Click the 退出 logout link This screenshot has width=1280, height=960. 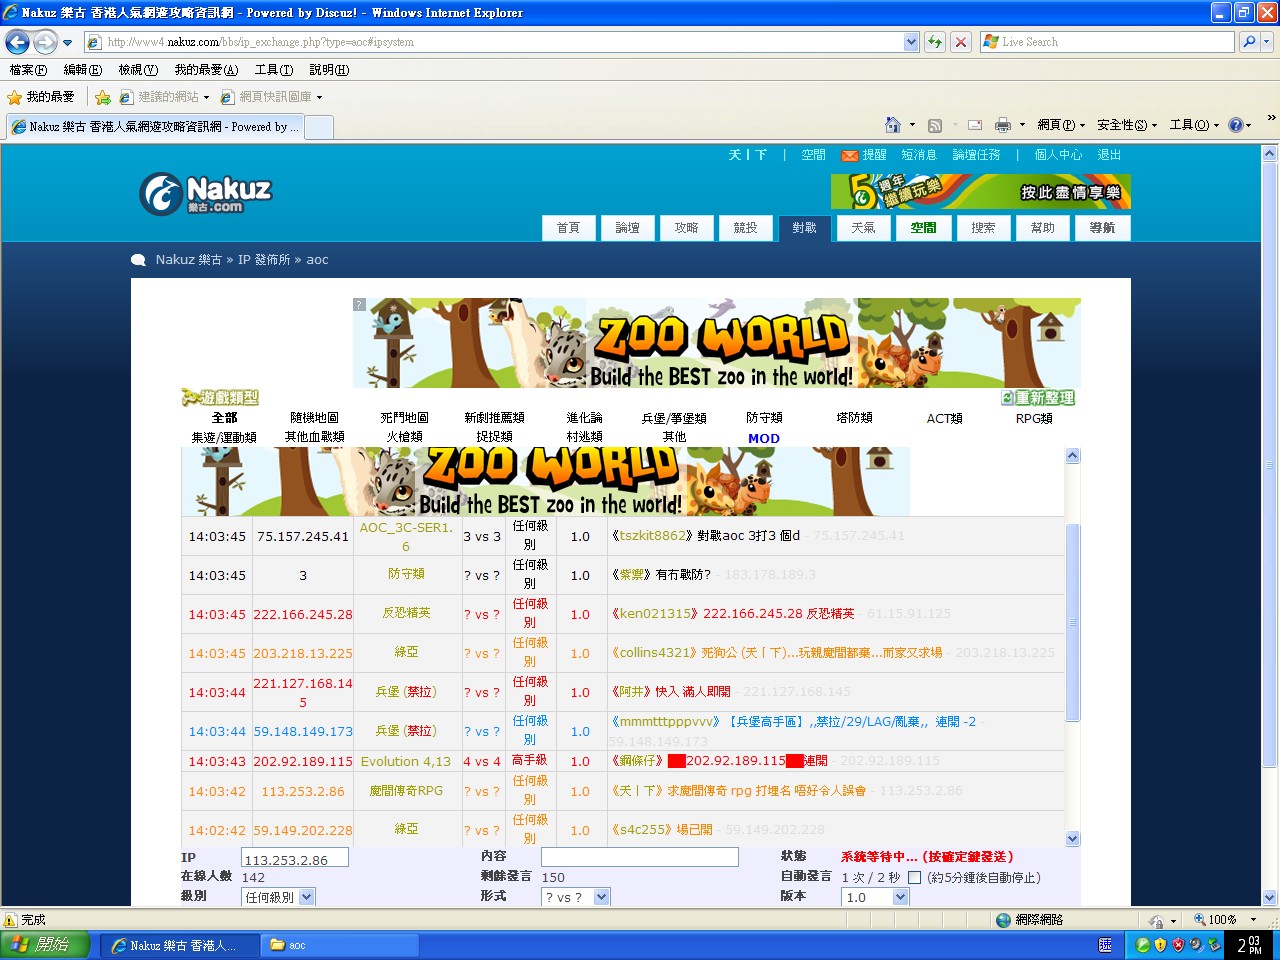[x=1109, y=155]
